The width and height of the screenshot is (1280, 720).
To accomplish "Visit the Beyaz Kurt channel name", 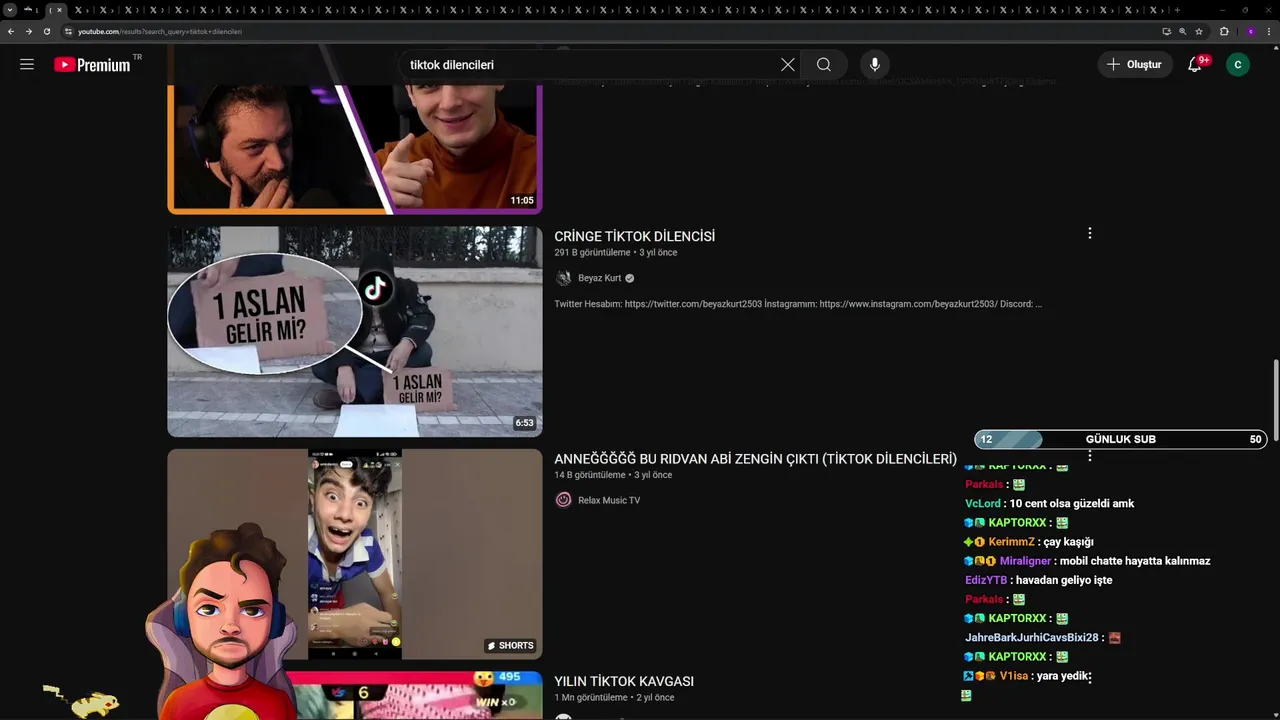I will [600, 278].
